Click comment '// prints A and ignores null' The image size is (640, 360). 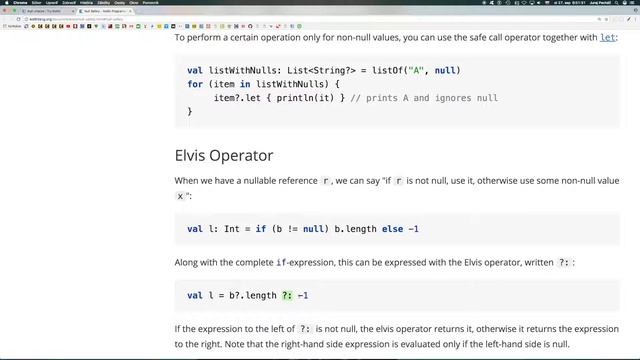[424, 98]
